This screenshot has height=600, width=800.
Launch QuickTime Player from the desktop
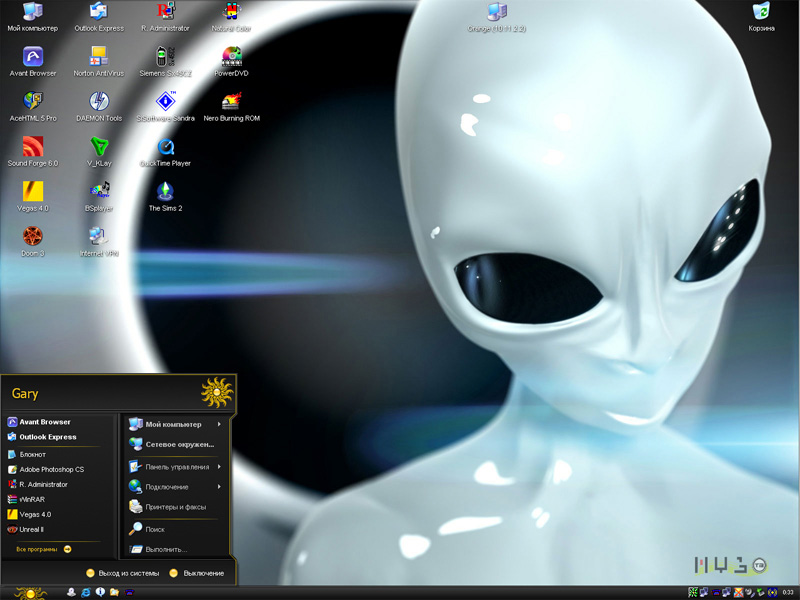pyautogui.click(x=165, y=147)
